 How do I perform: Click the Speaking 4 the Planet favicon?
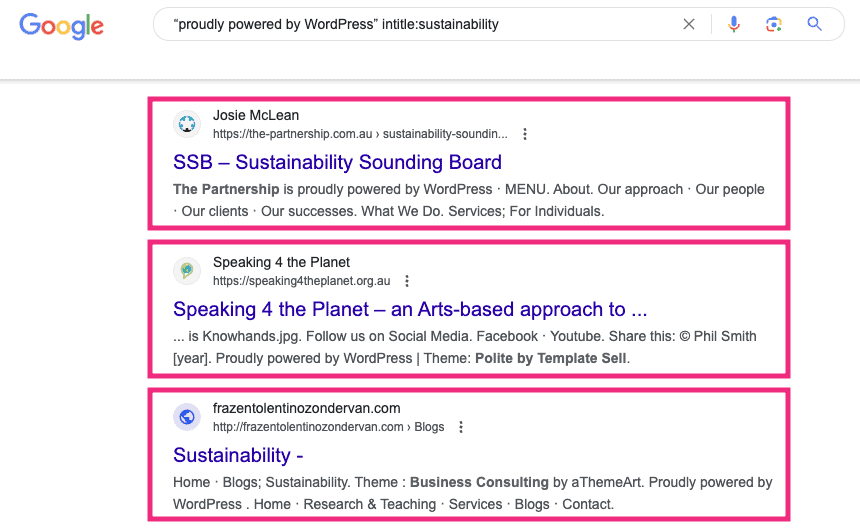point(187,270)
